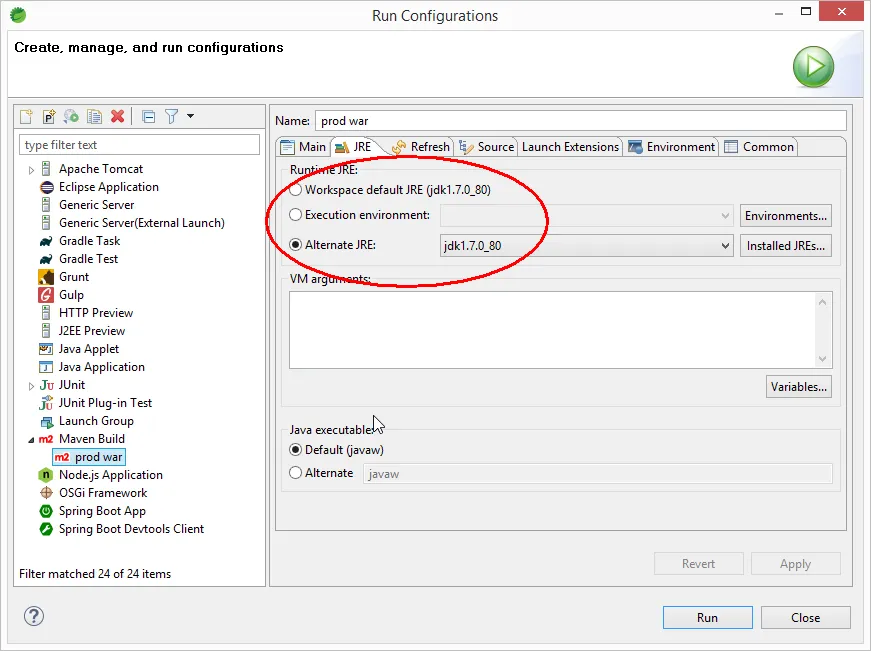Switch to the Refresh tab
The width and height of the screenshot is (871, 651).
421,147
